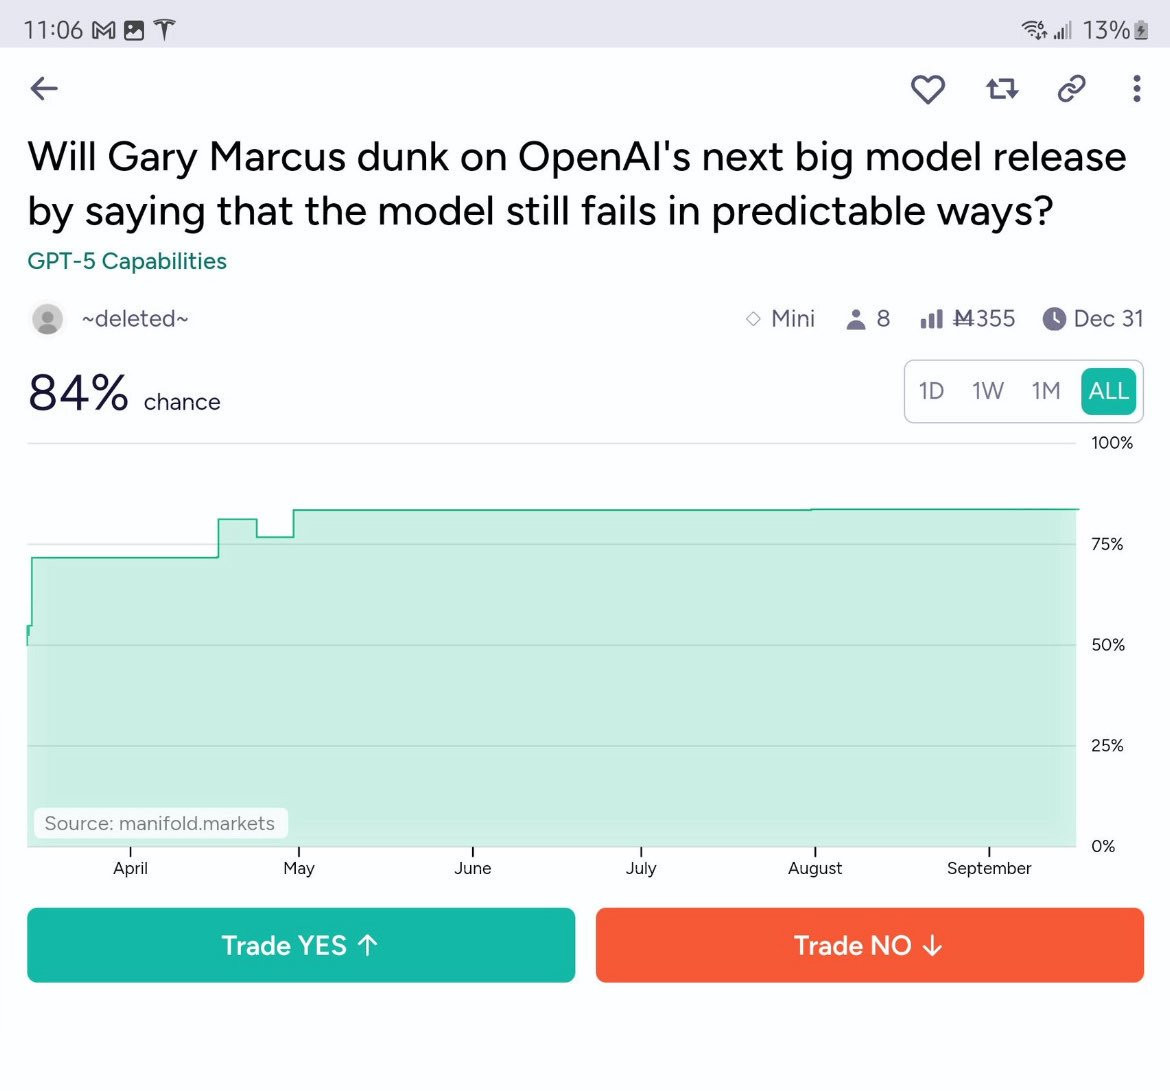The image size is (1170, 1091).
Task: Click the chart line near May
Action: (298, 510)
